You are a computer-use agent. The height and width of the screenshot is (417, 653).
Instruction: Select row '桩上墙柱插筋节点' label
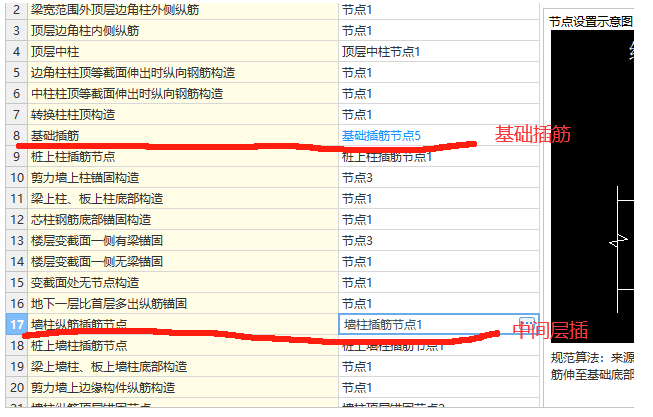coord(79,345)
